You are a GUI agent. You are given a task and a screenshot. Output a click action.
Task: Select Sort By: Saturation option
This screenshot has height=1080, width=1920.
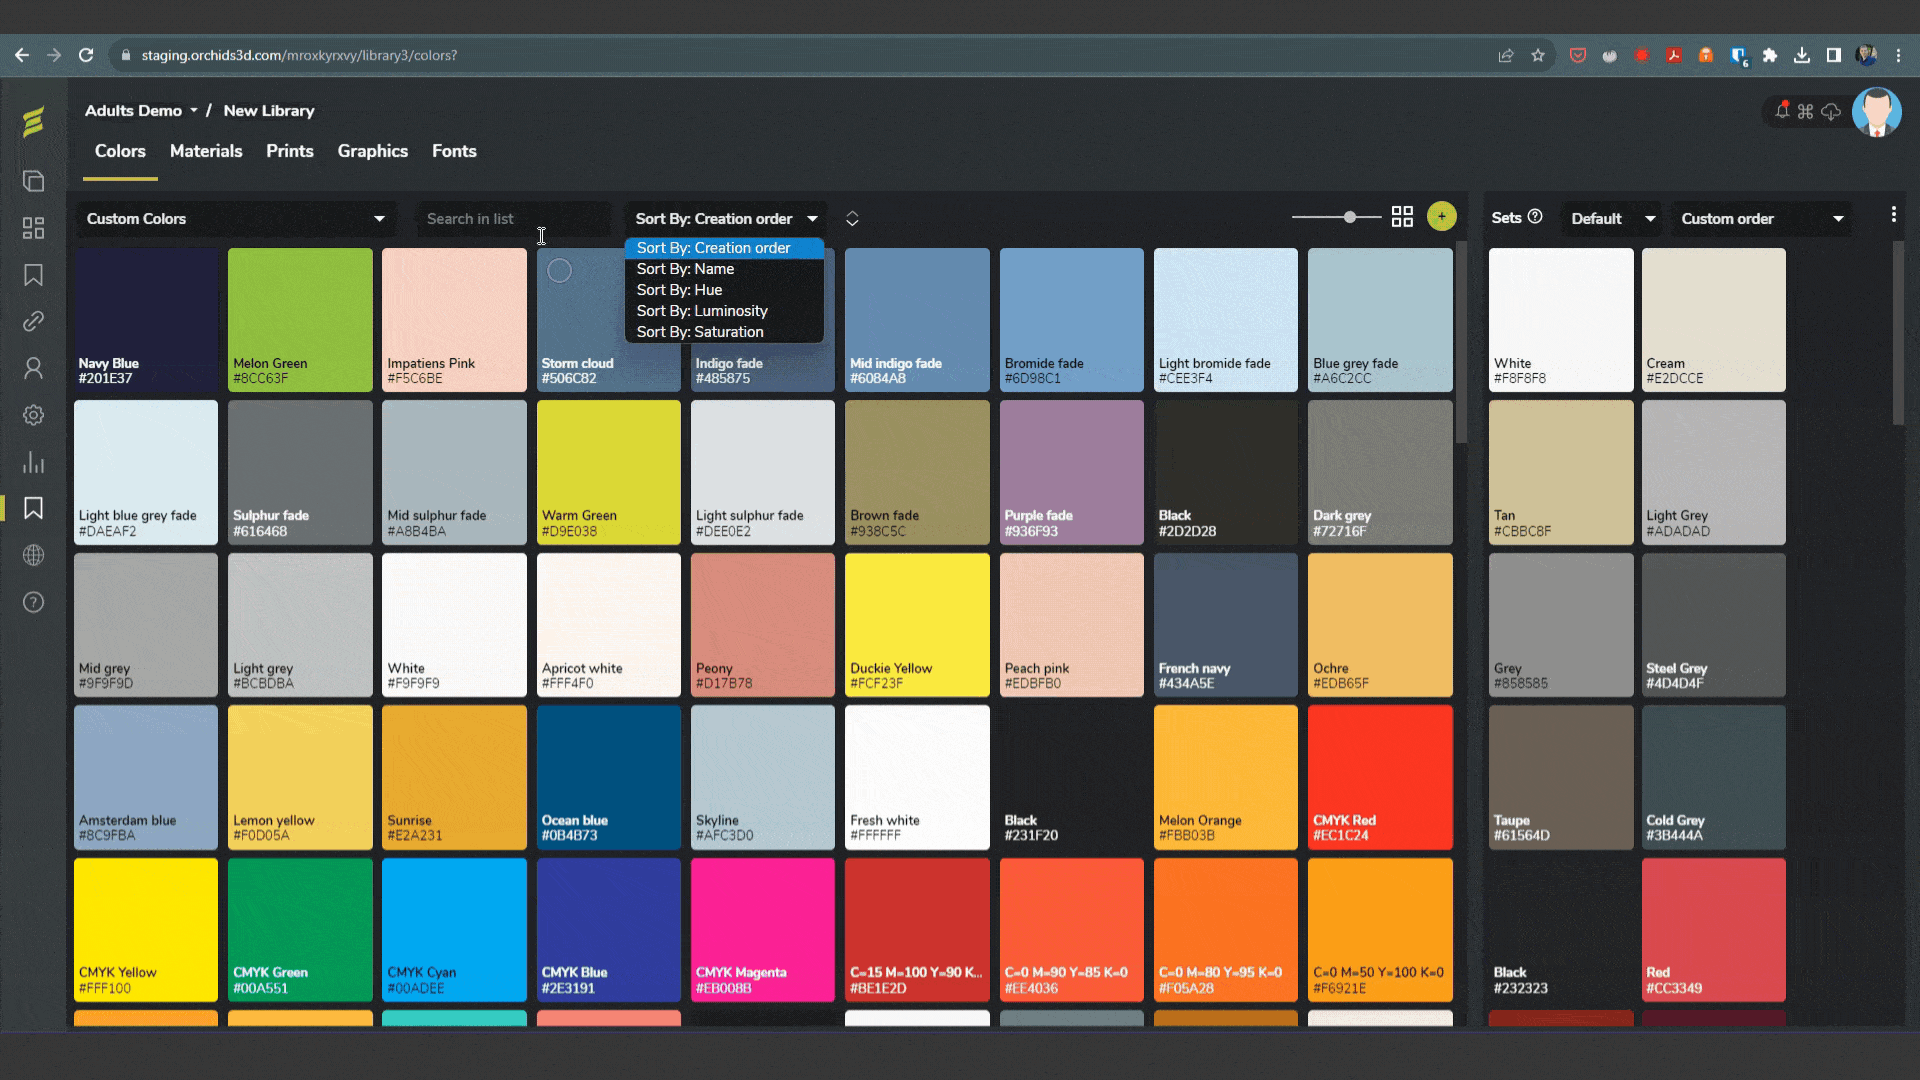pyautogui.click(x=700, y=332)
